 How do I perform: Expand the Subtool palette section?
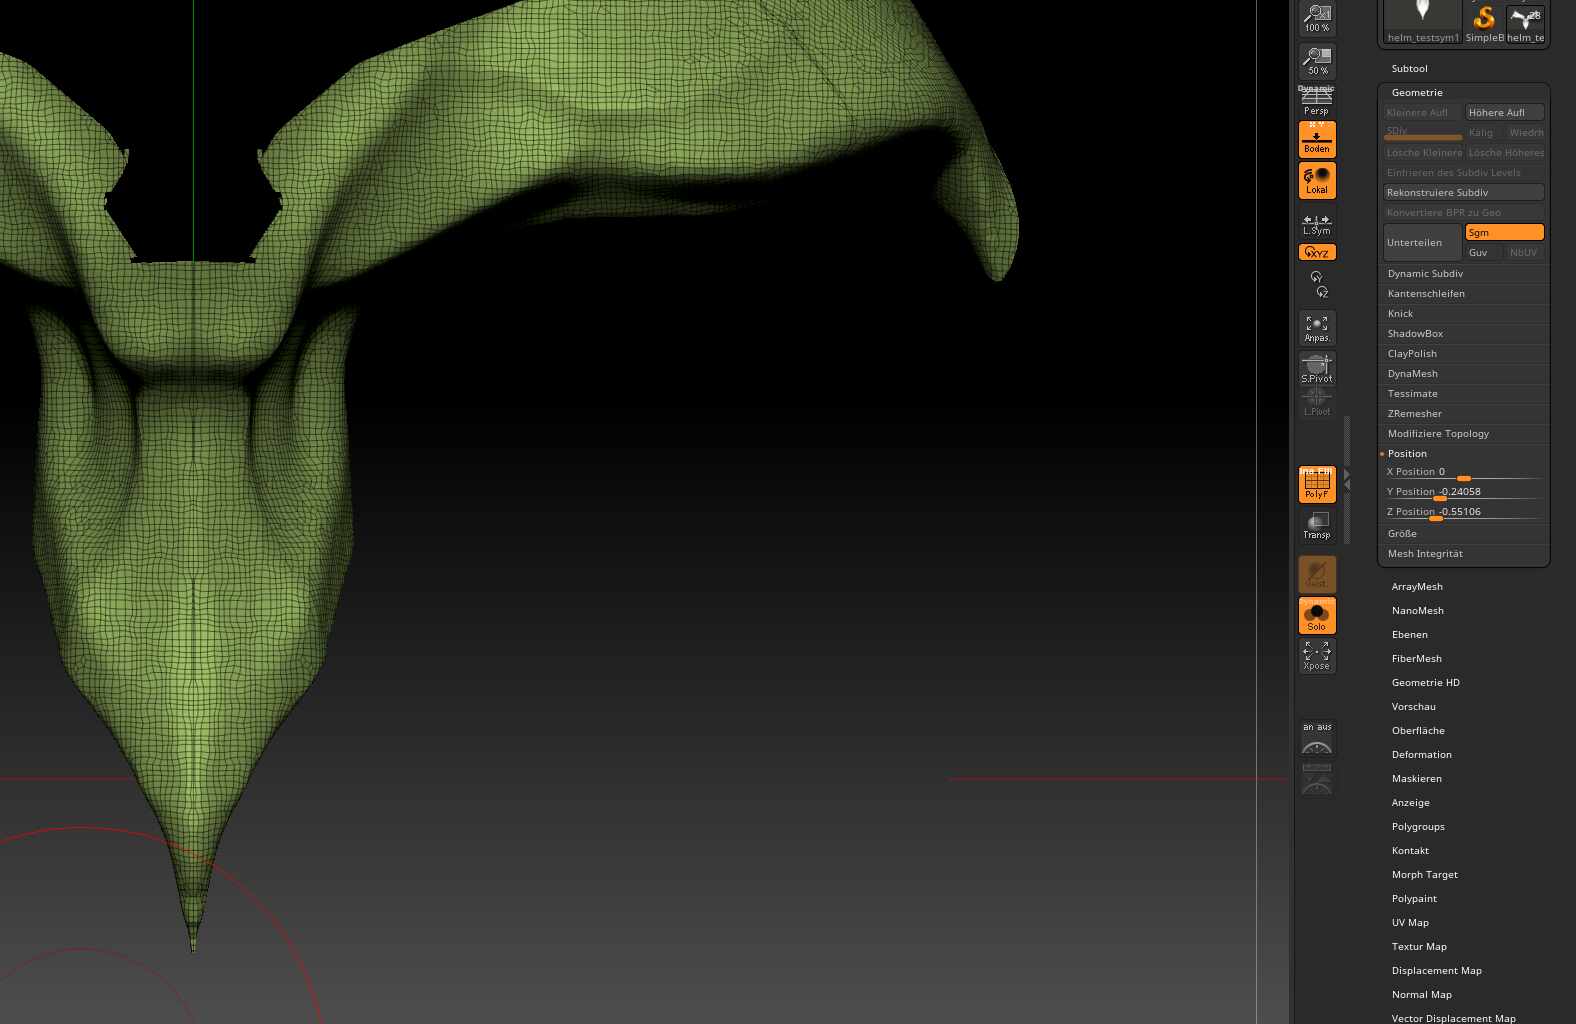pos(1409,69)
